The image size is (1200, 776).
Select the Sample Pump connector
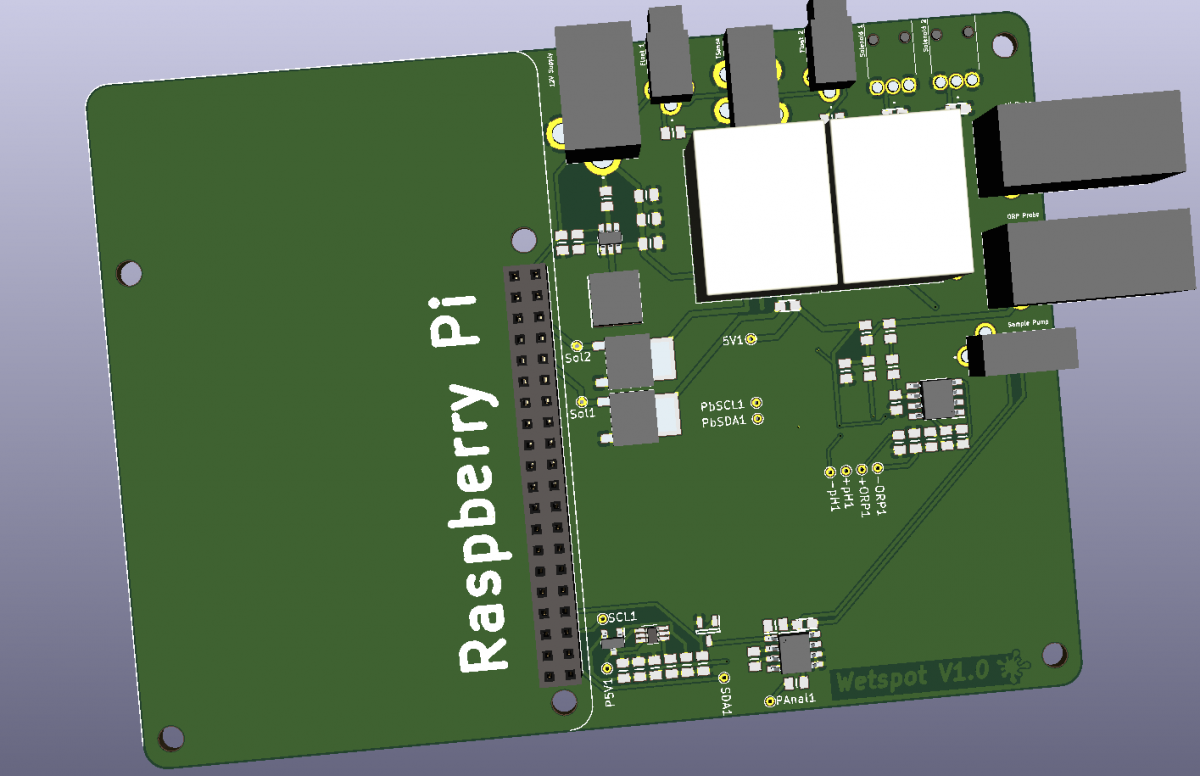1023,353
